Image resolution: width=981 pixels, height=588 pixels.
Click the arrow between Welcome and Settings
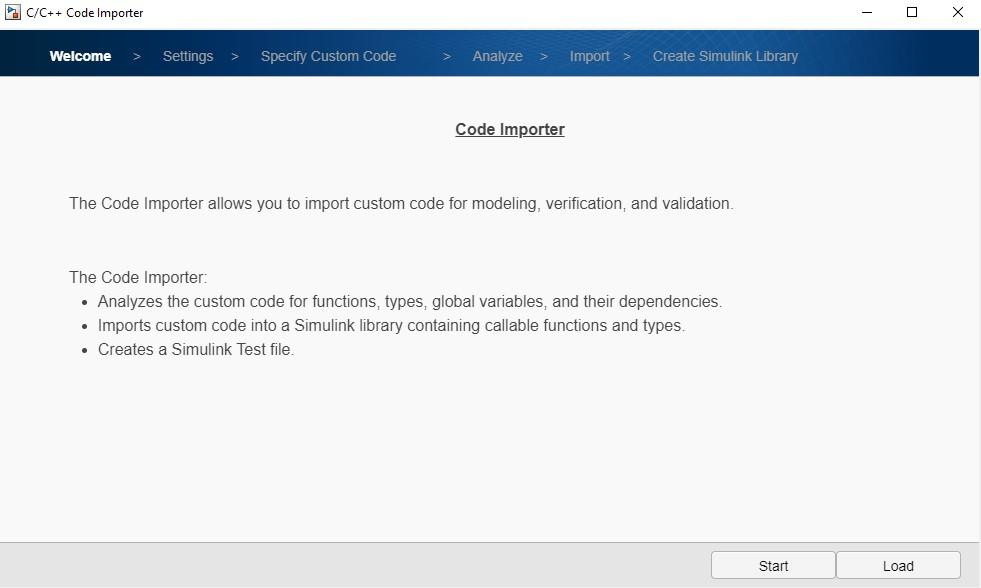tap(137, 56)
